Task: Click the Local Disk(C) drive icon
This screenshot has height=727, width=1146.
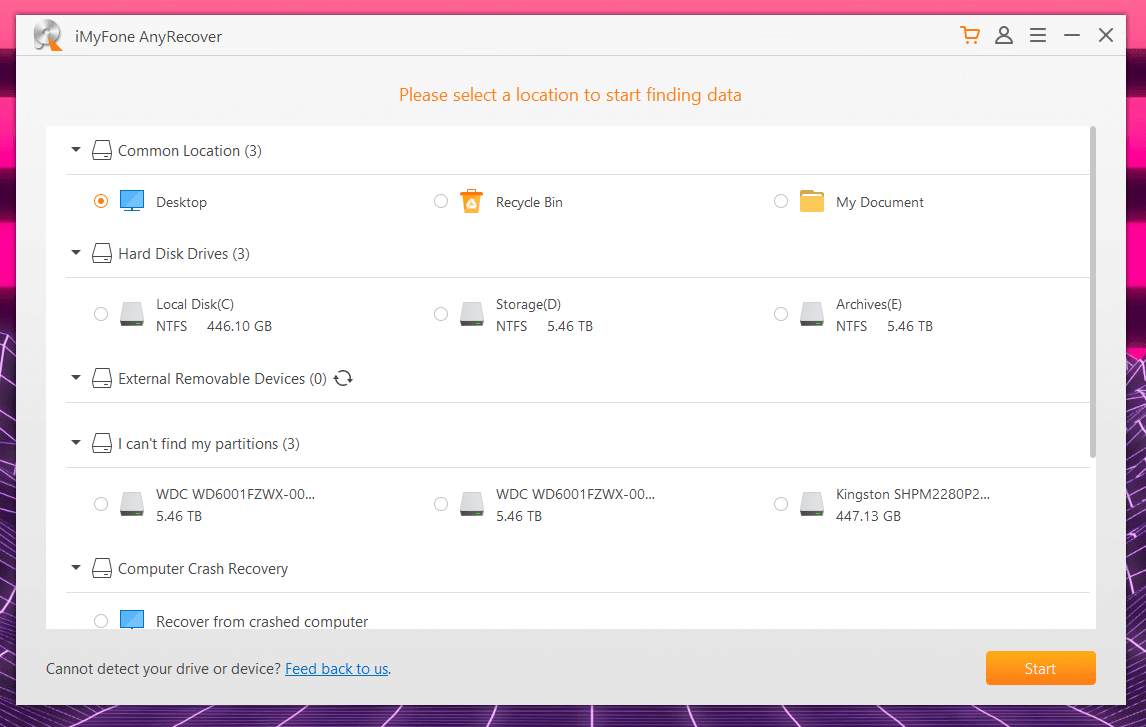Action: pyautogui.click(x=132, y=314)
